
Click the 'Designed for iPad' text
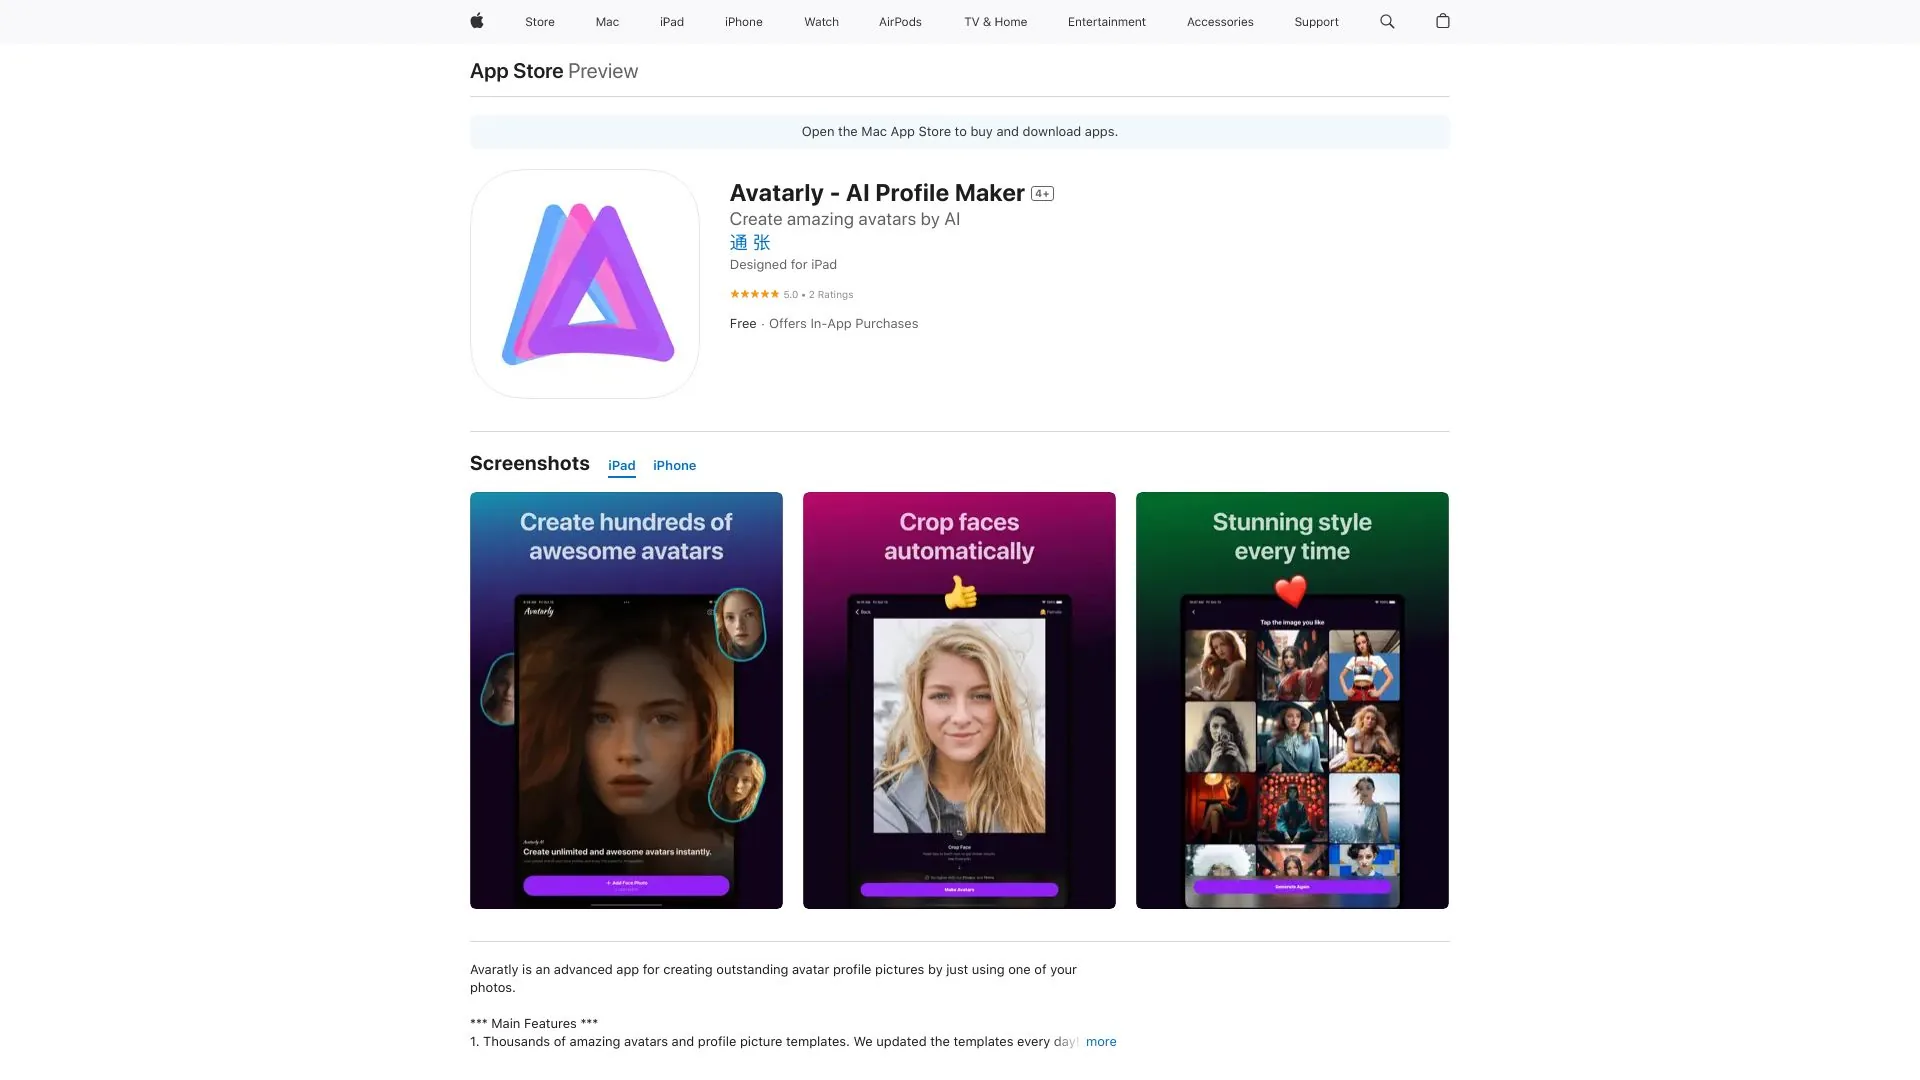[783, 265]
